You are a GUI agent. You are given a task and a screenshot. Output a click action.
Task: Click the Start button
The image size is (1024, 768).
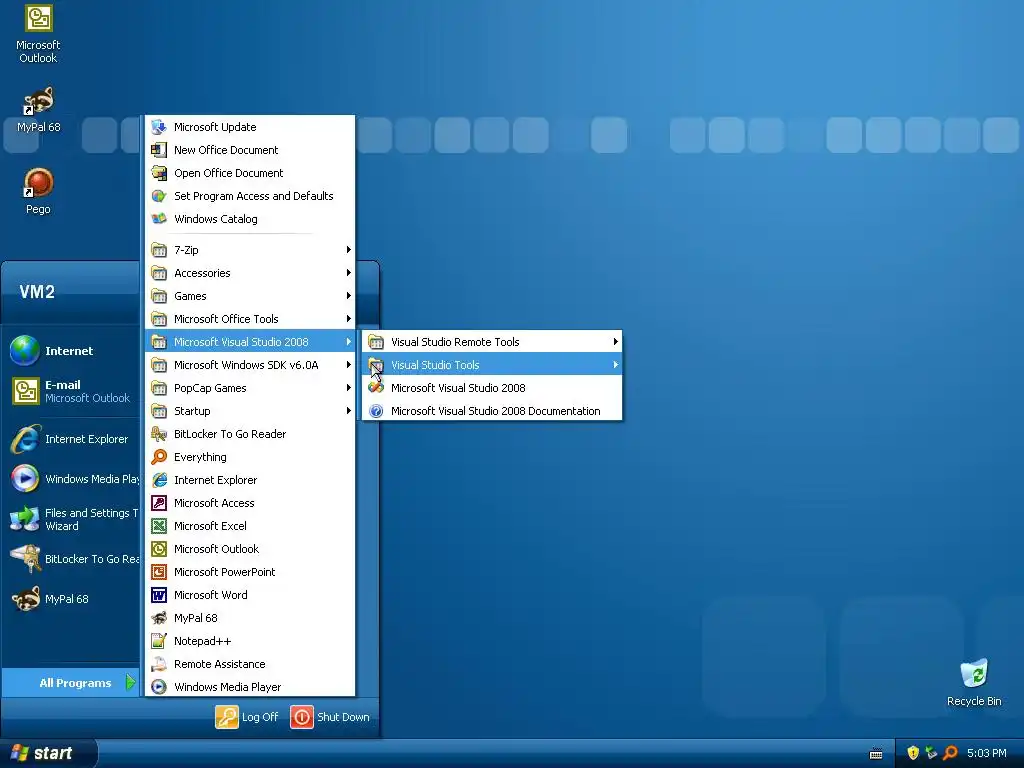[49, 753]
